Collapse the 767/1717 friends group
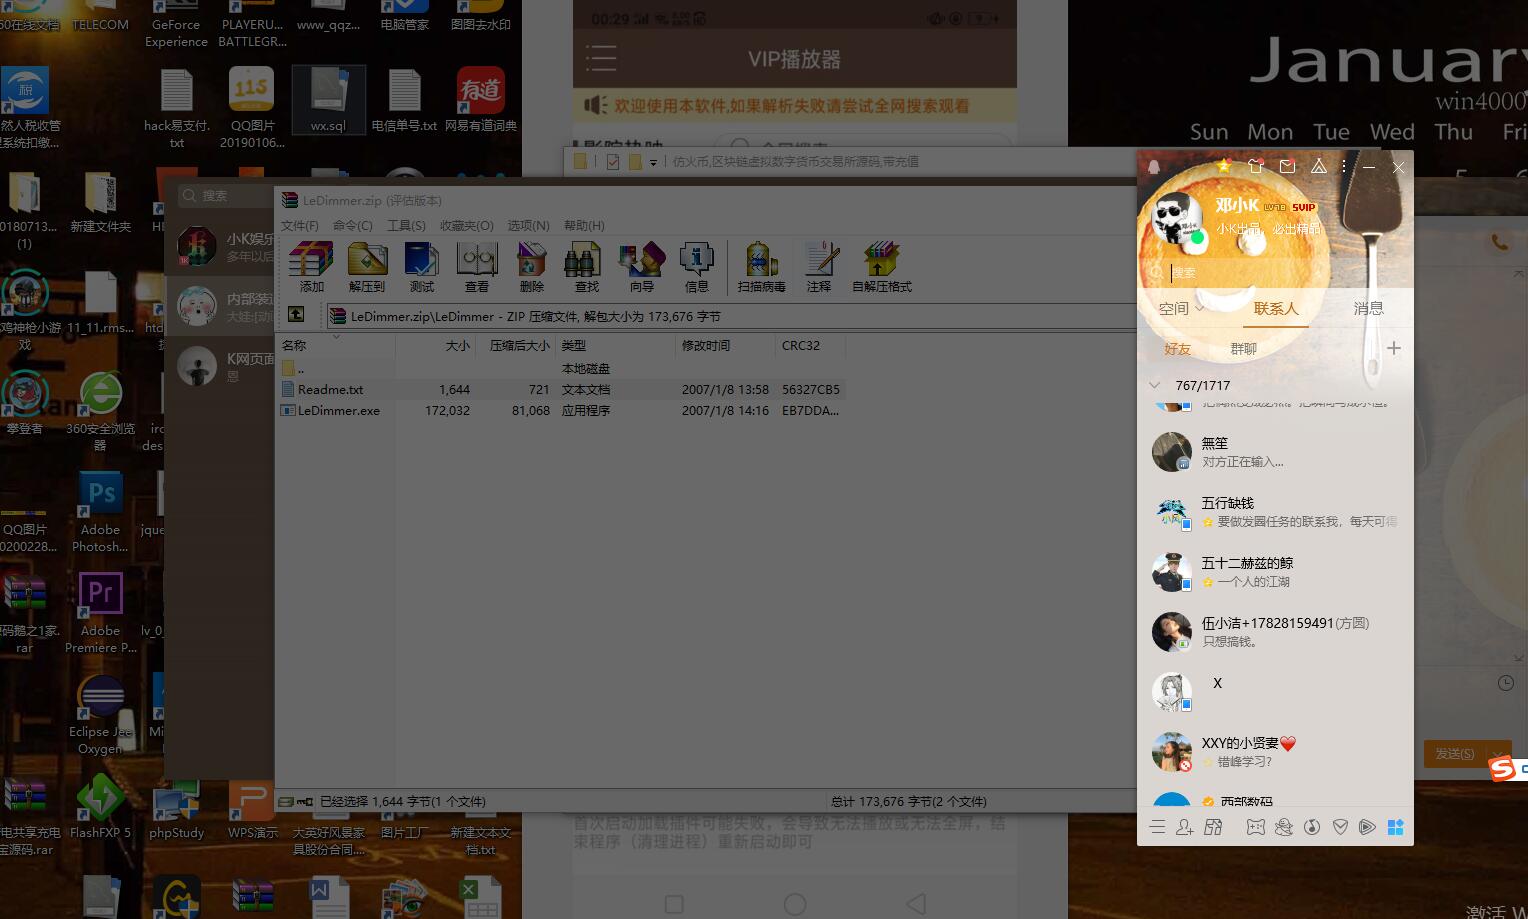 pos(1154,385)
